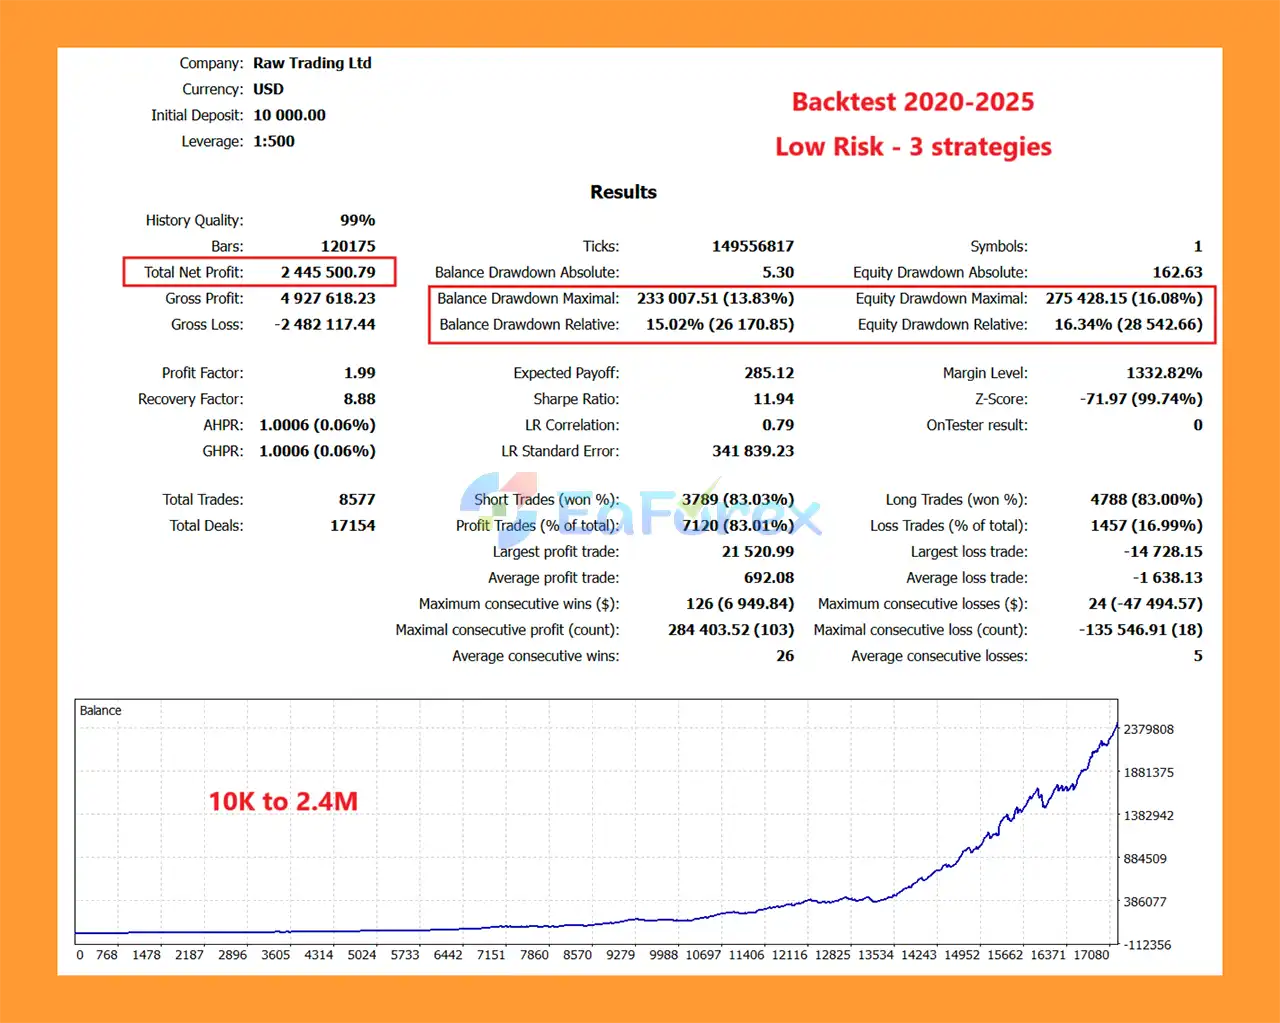The width and height of the screenshot is (1280, 1023).
Task: Click the '10K to 2.4M' chart annotation
Action: 283,801
